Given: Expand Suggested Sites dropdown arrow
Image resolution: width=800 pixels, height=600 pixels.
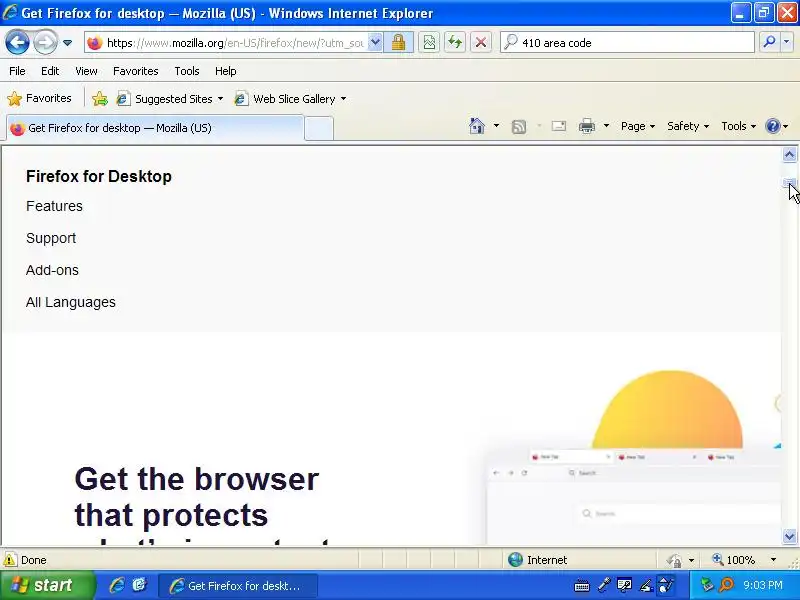Looking at the screenshot, I should click(x=220, y=98).
